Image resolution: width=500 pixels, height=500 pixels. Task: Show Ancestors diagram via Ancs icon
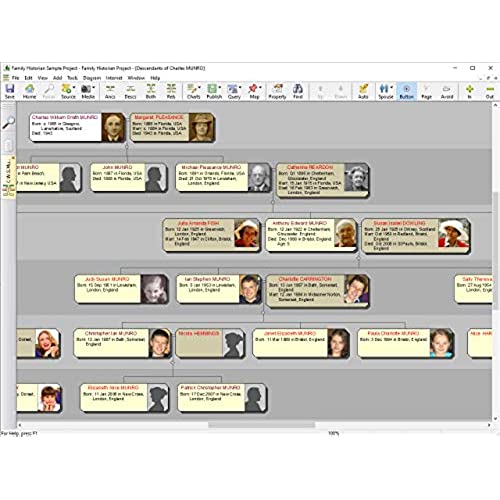click(110, 91)
